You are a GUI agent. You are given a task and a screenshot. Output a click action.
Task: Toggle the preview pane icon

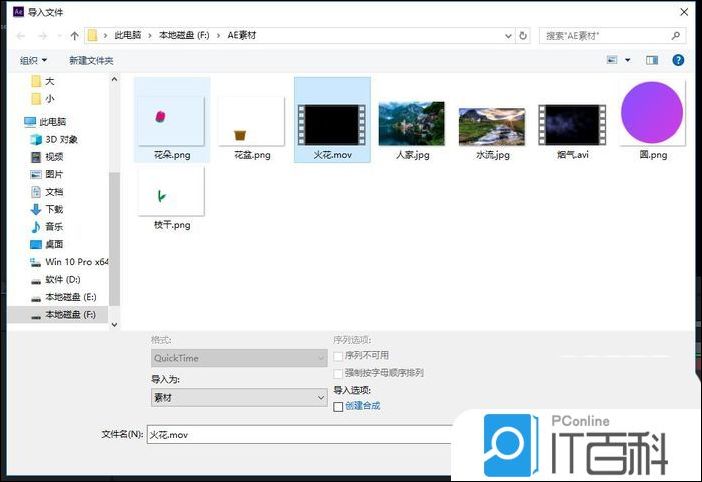(652, 60)
